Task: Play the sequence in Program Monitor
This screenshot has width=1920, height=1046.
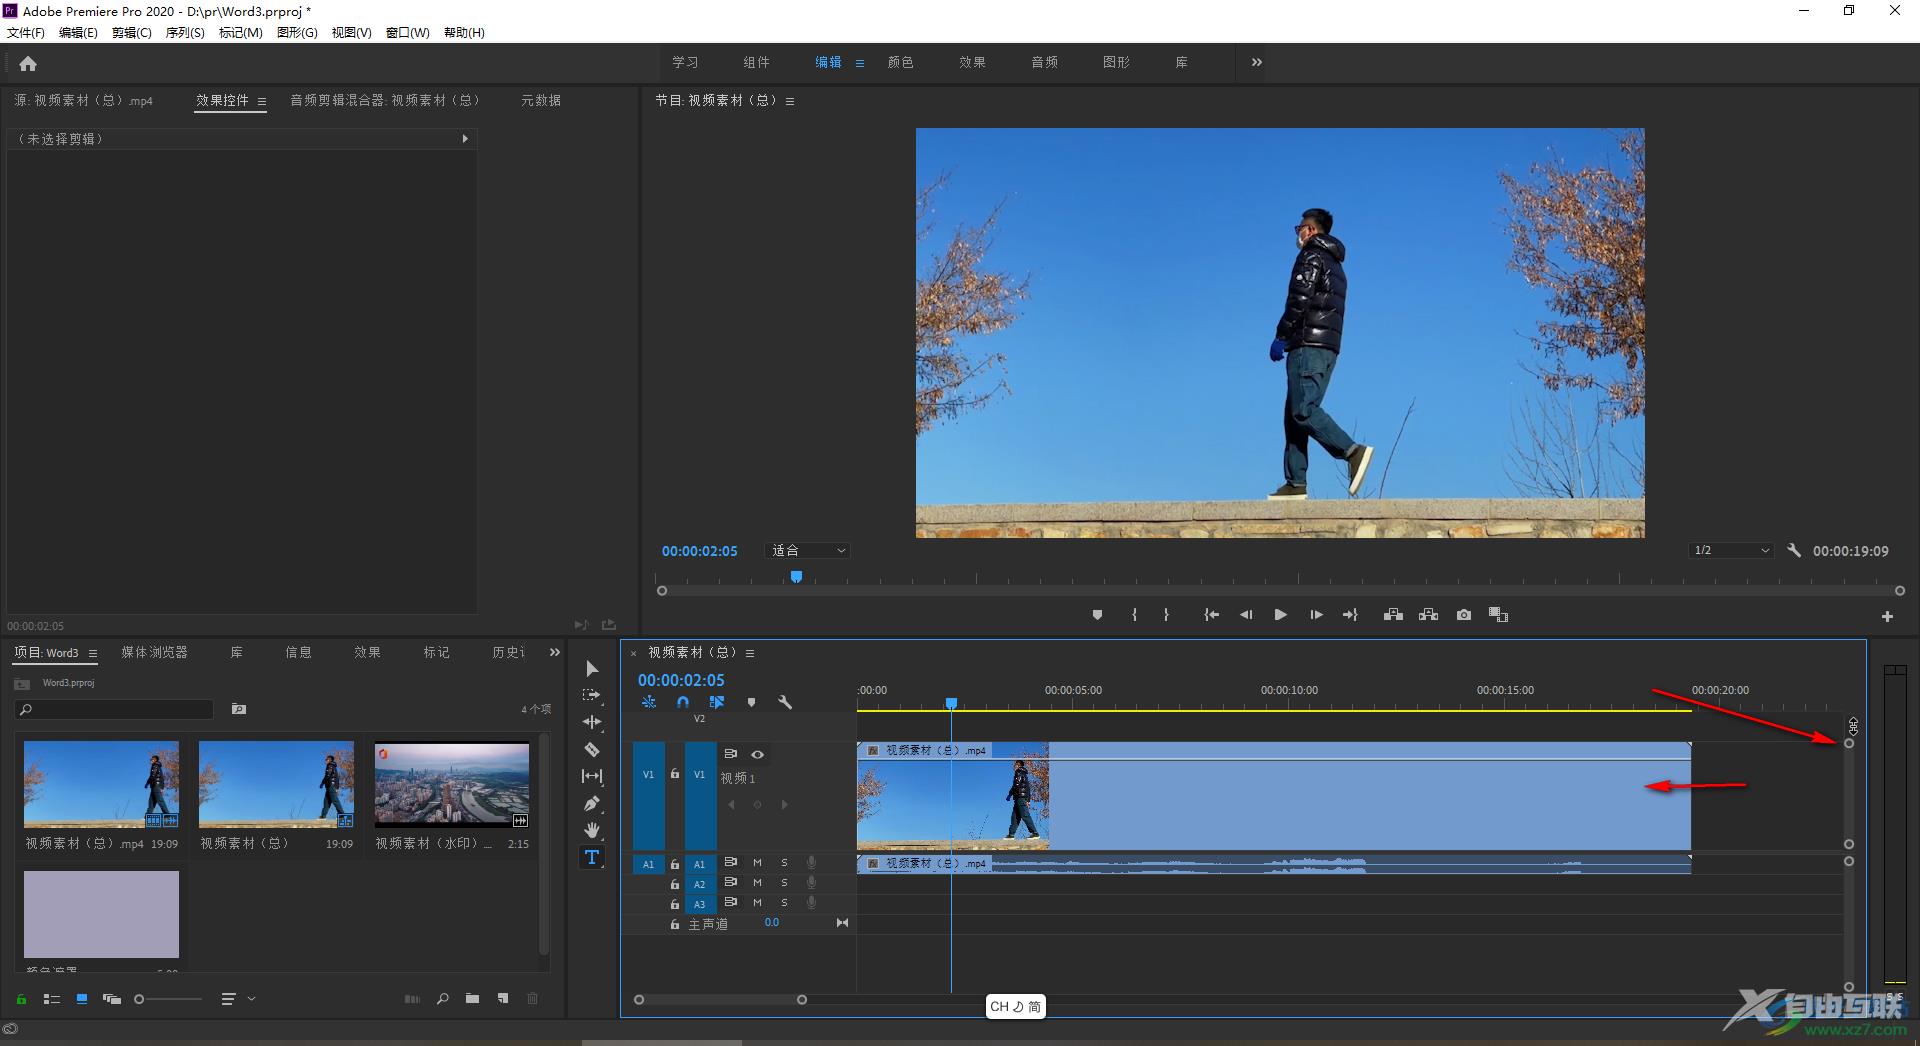Action: click(x=1280, y=615)
